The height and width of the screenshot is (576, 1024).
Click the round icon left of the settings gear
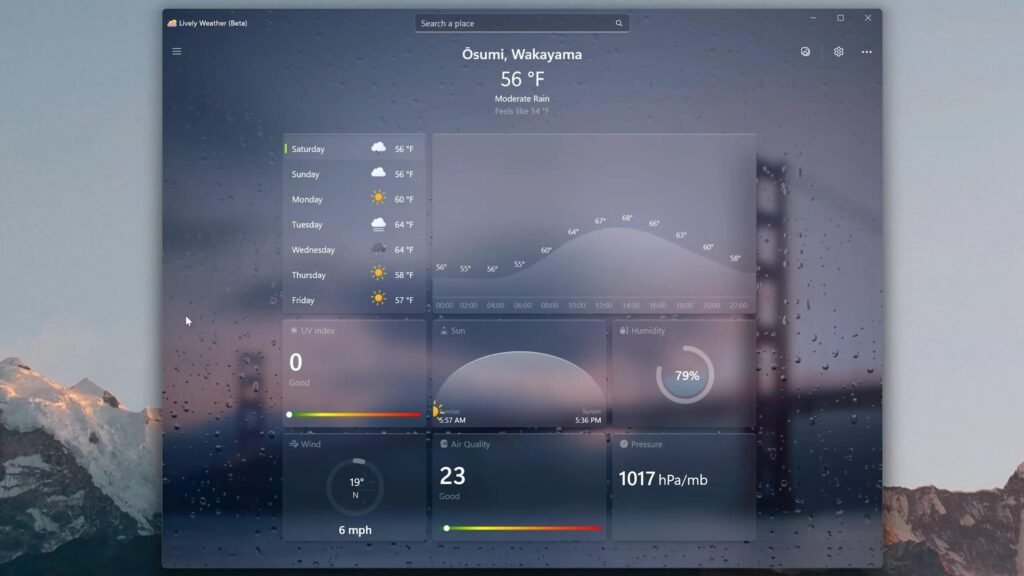(805, 52)
